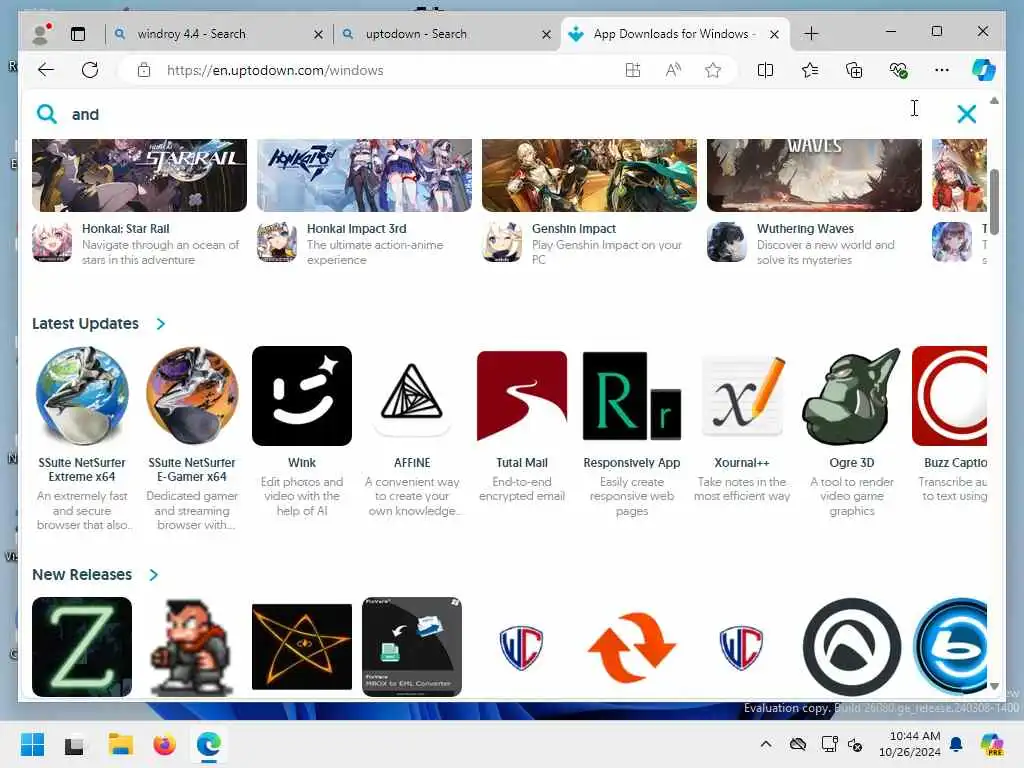Image resolution: width=1024 pixels, height=768 pixels.
Task: Show hidden system tray icons chevron
Action: point(766,744)
